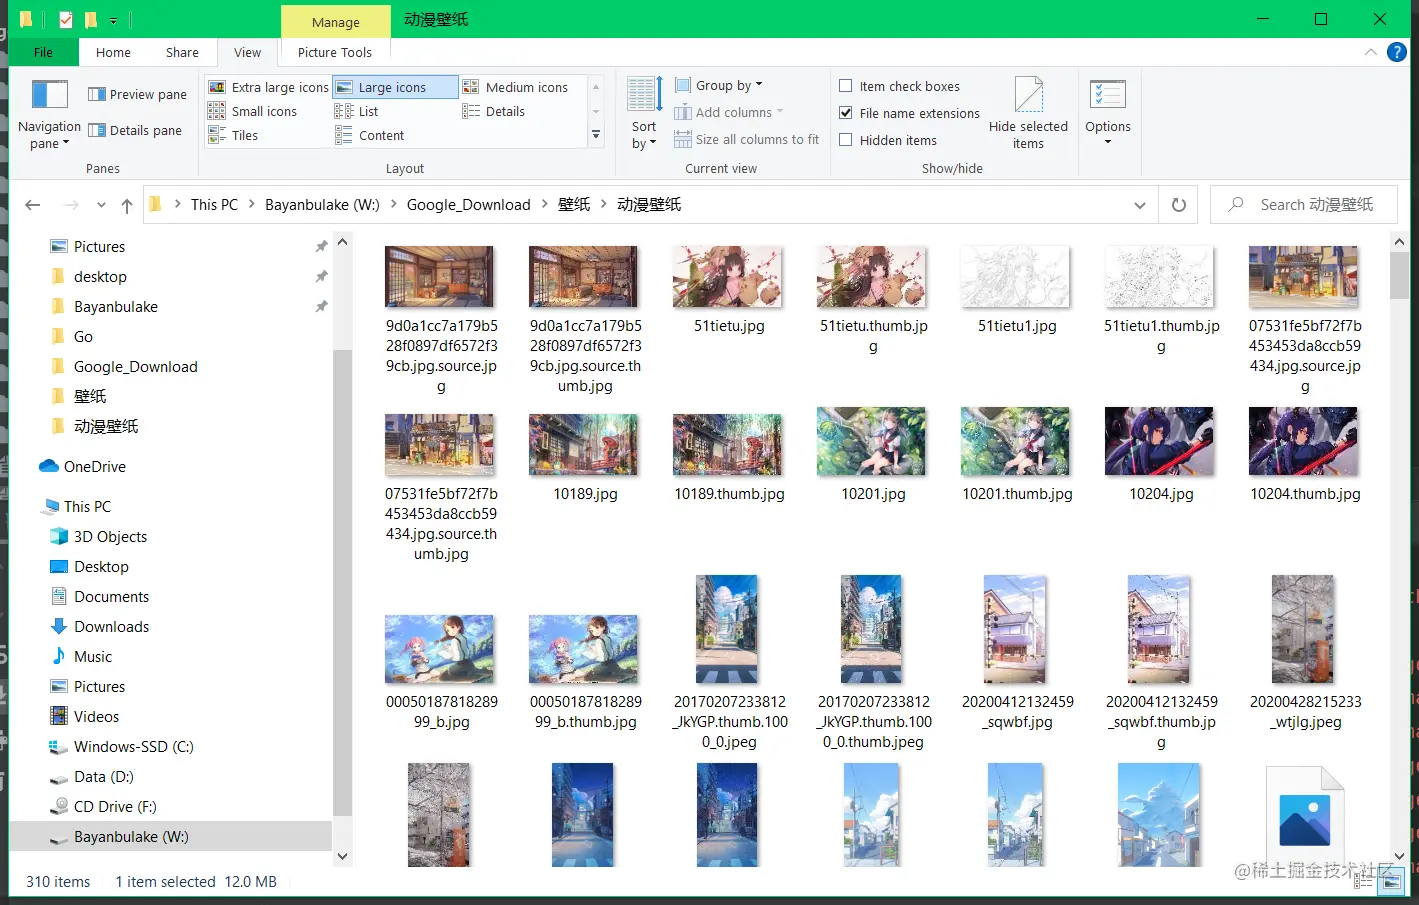Navigate to This PC breadcrumb
Image resolution: width=1419 pixels, height=905 pixels.
(214, 205)
